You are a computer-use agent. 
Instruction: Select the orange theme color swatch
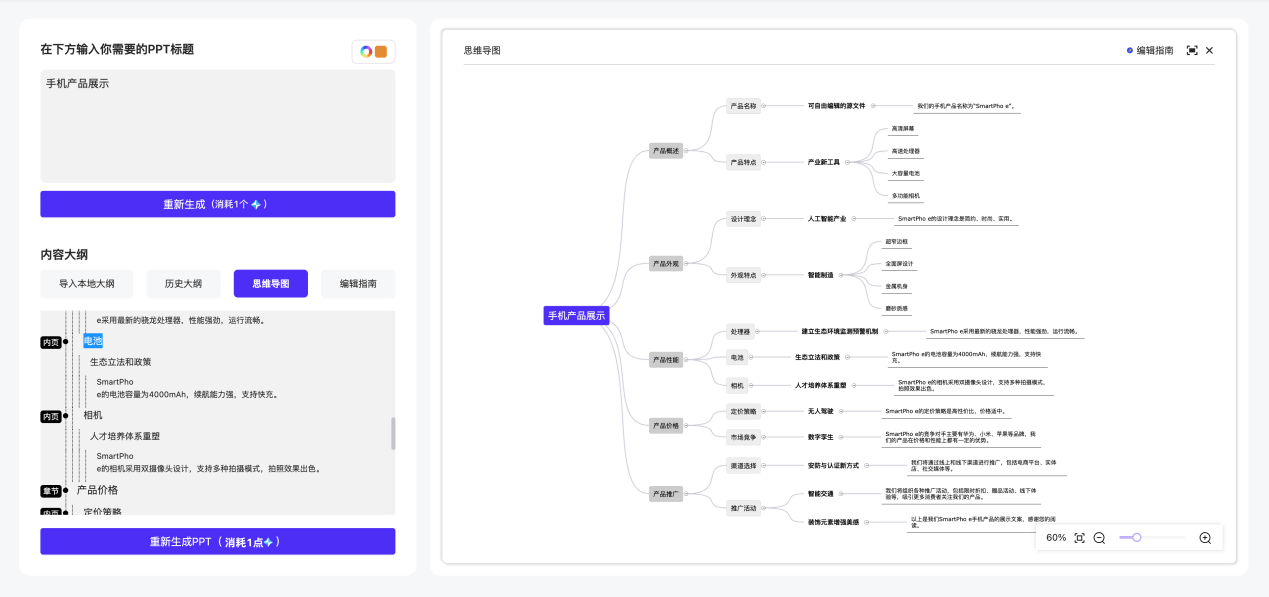tap(381, 49)
